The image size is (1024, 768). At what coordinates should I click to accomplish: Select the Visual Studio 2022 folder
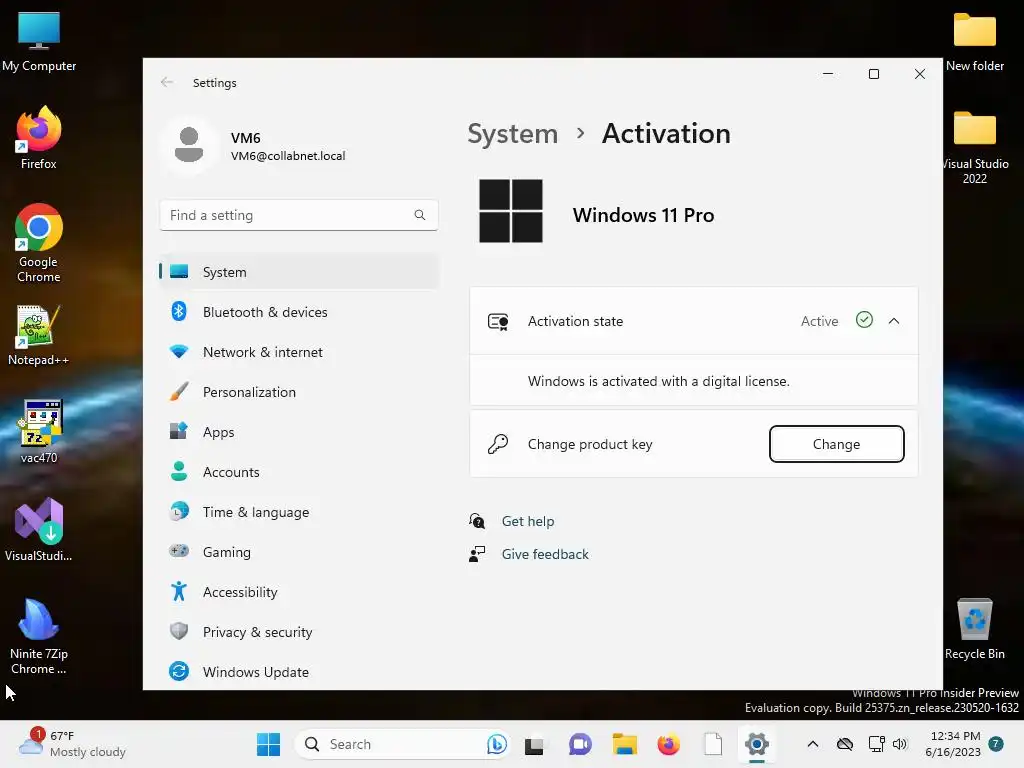[x=975, y=148]
